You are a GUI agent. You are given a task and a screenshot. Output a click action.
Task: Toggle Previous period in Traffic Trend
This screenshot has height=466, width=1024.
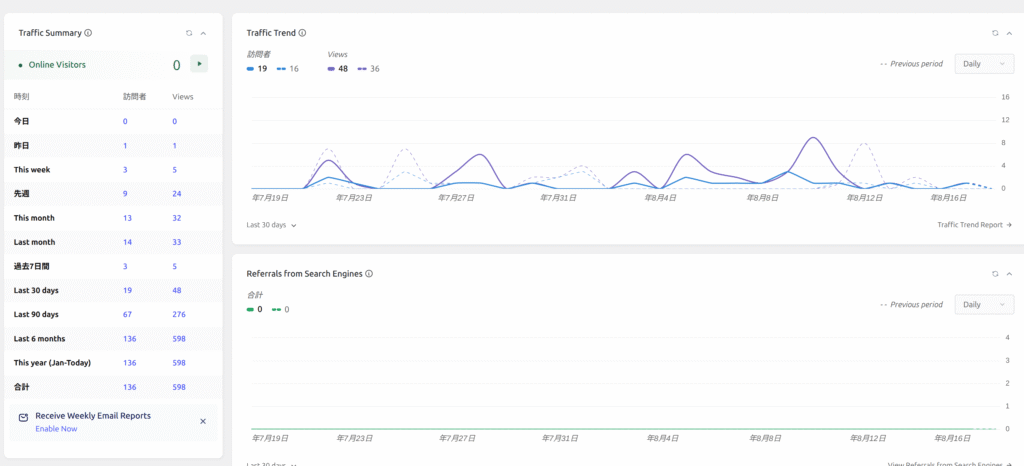pyautogui.click(x=911, y=64)
